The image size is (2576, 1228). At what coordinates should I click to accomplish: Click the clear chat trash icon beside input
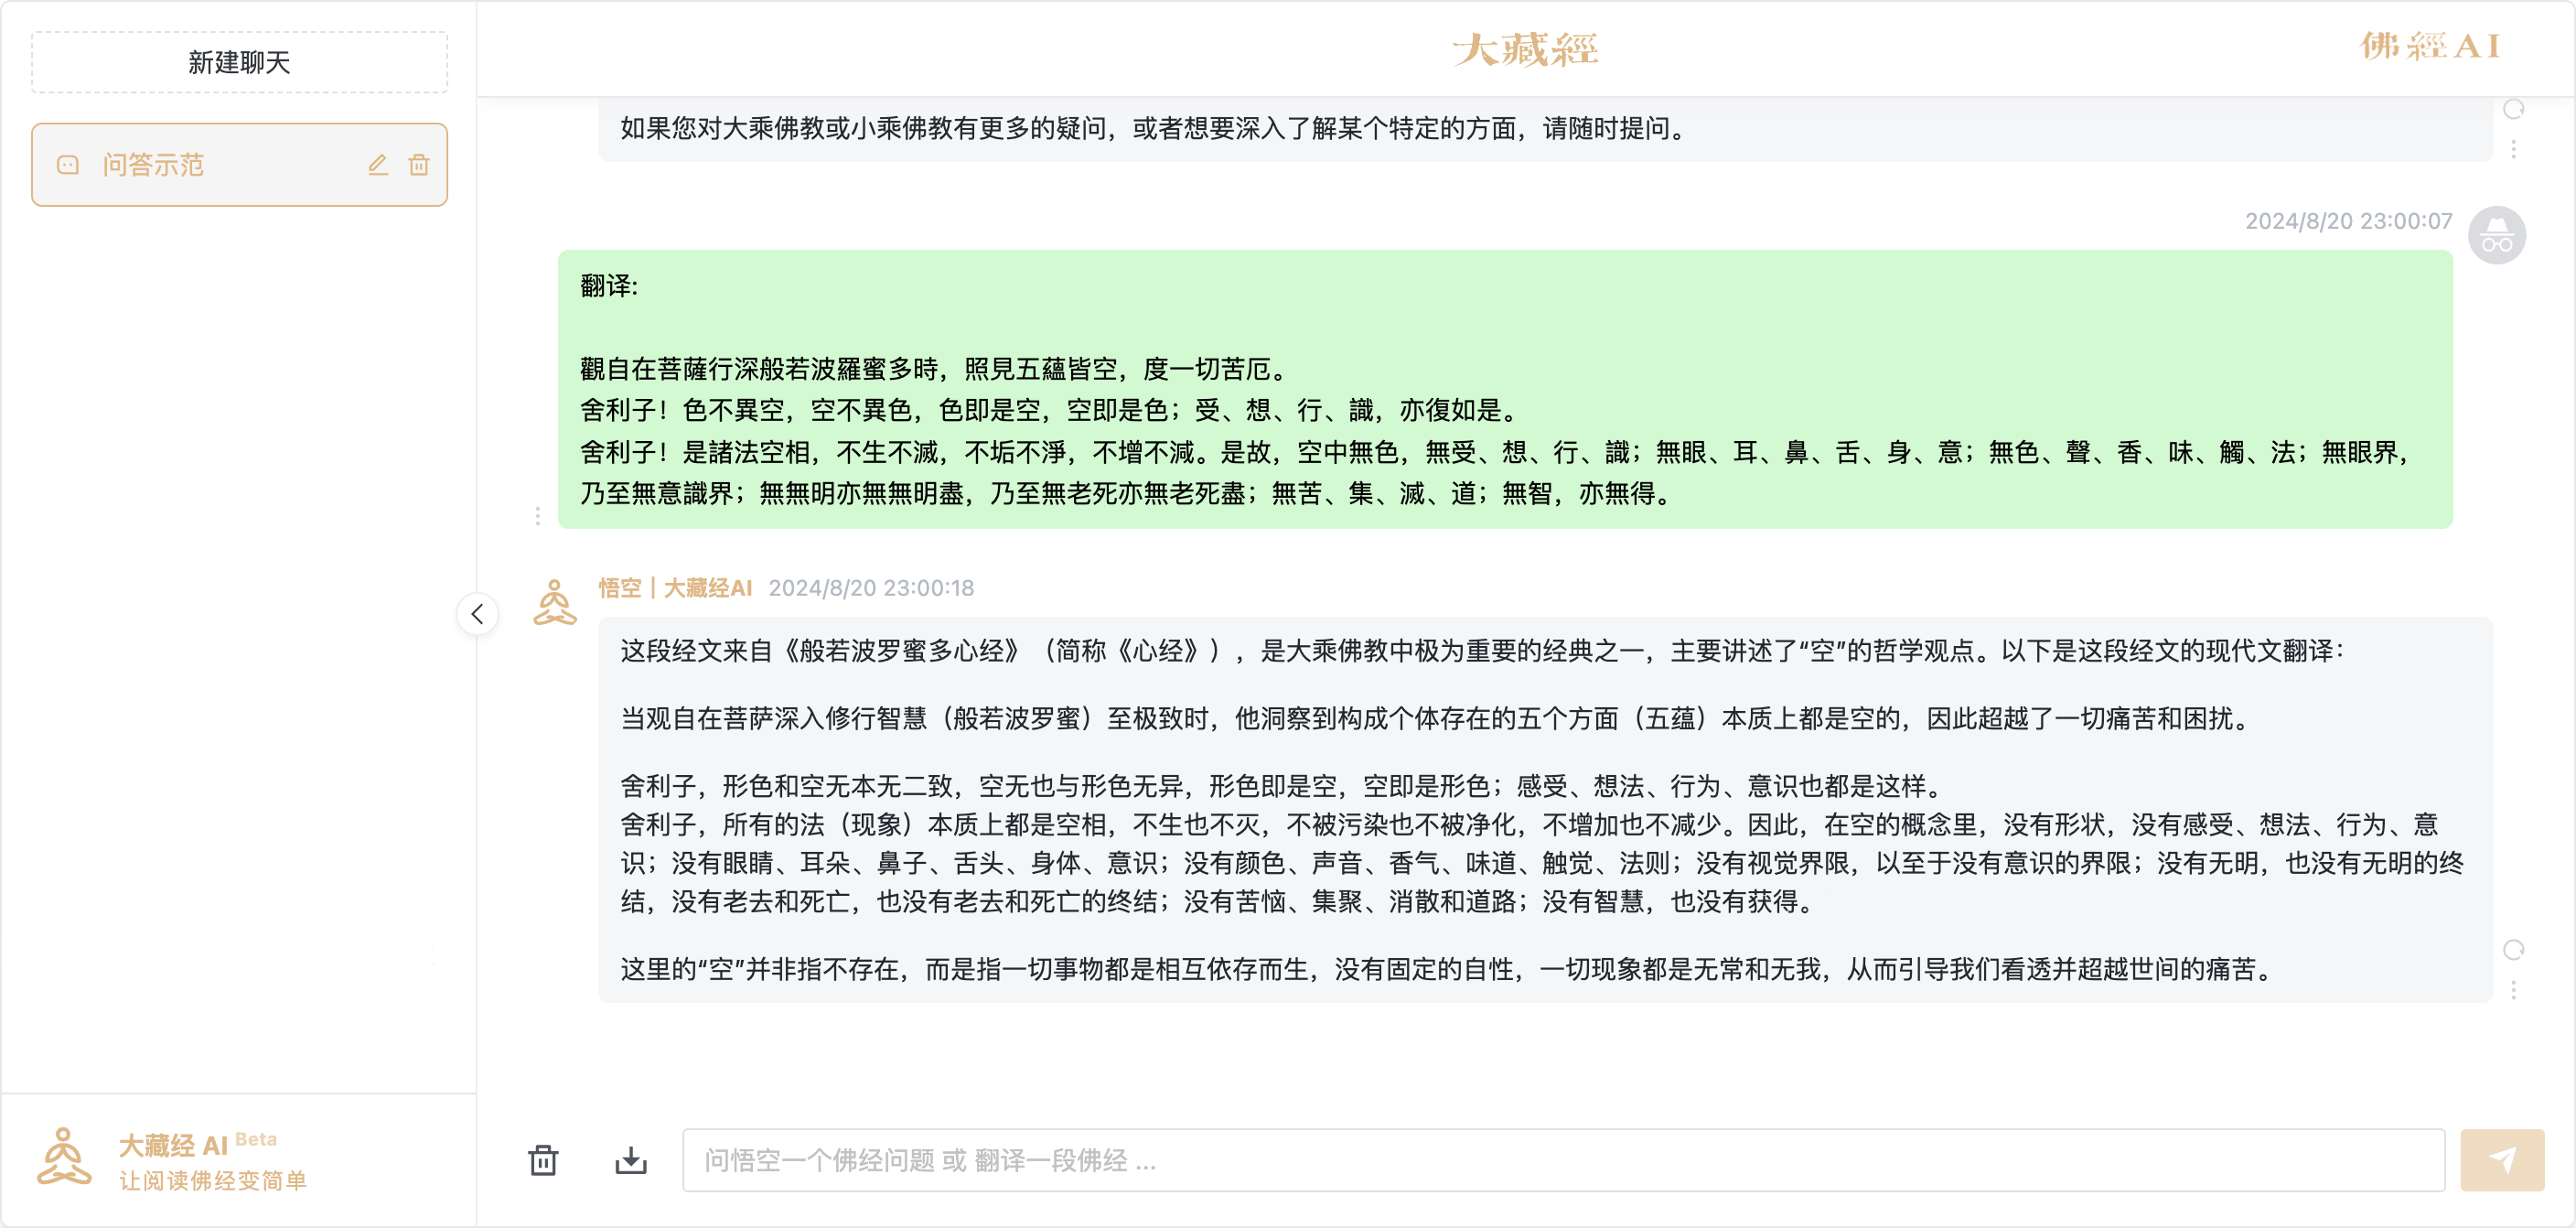(x=543, y=1160)
